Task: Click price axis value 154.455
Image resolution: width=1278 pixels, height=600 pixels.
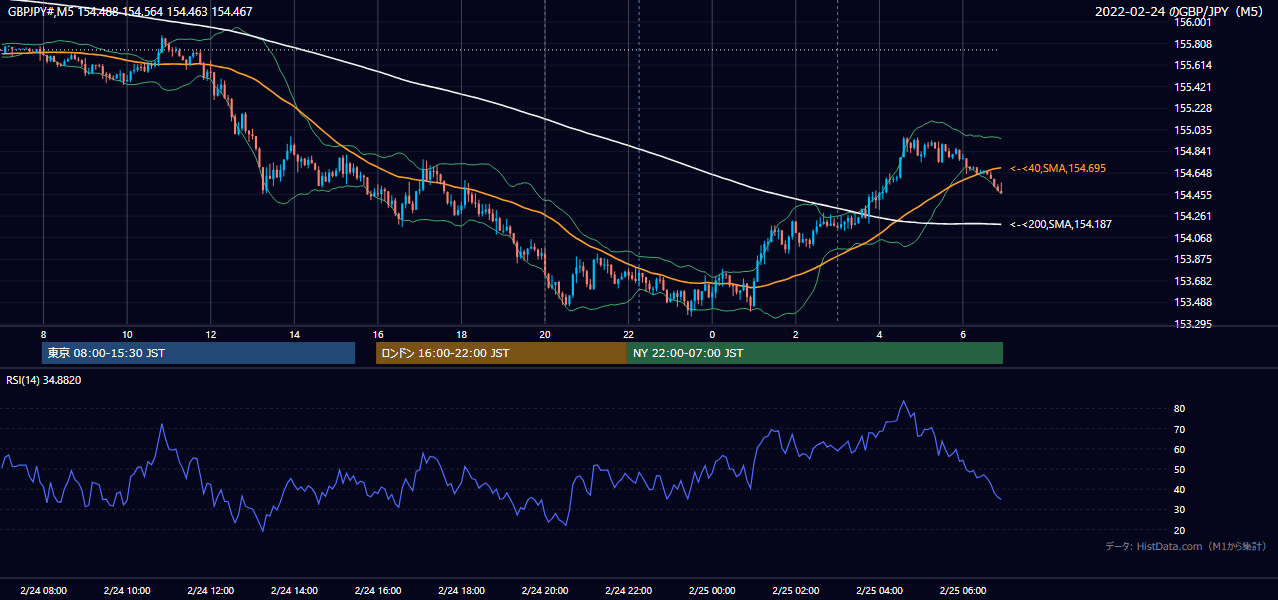Action: [1193, 195]
